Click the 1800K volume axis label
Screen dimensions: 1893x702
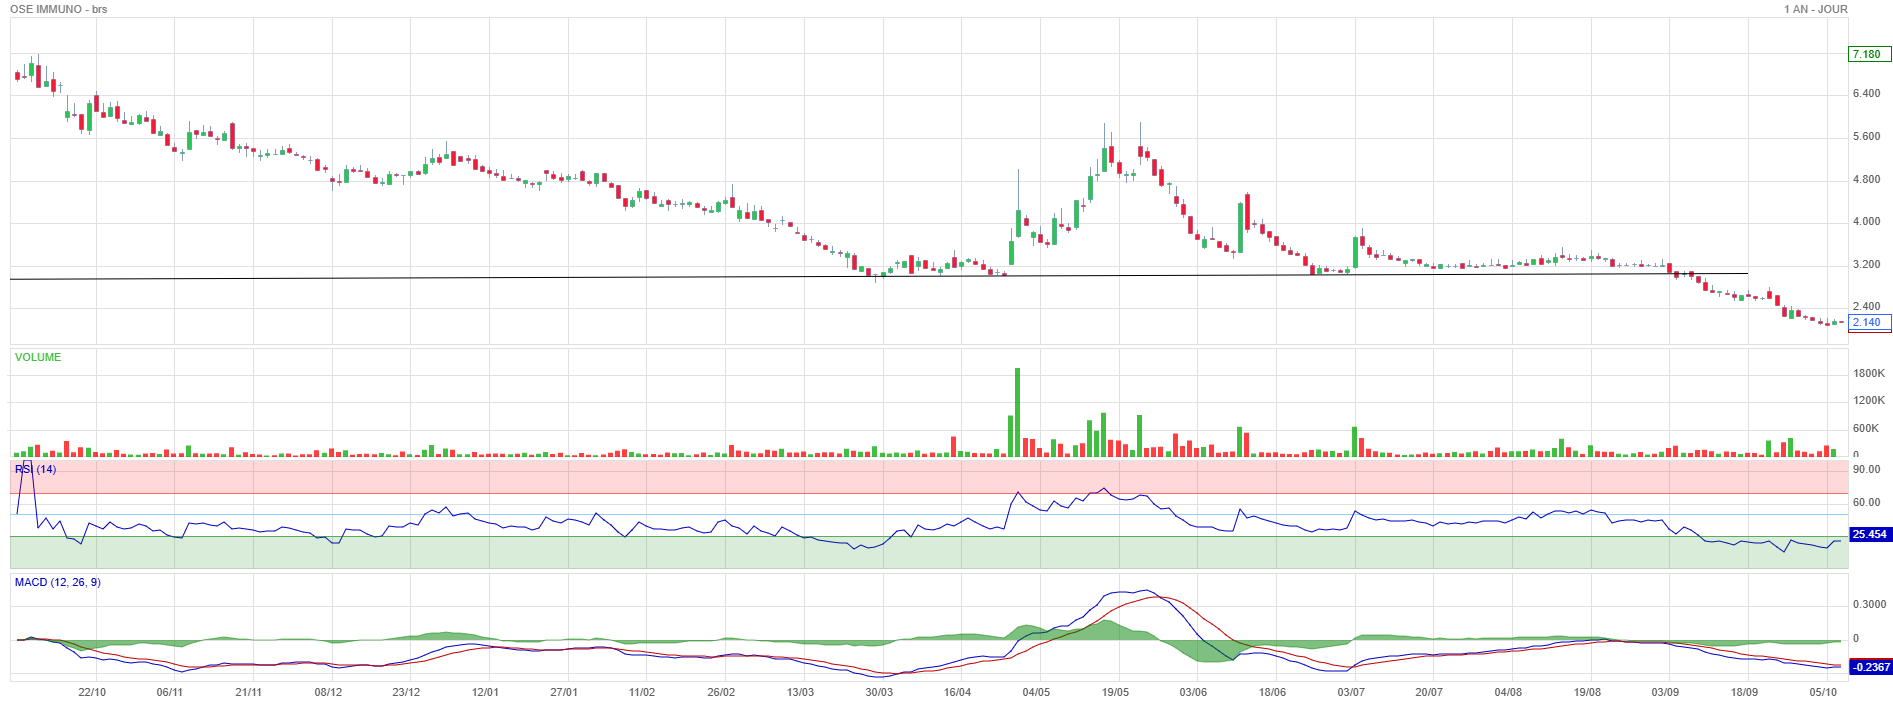(x=1868, y=373)
